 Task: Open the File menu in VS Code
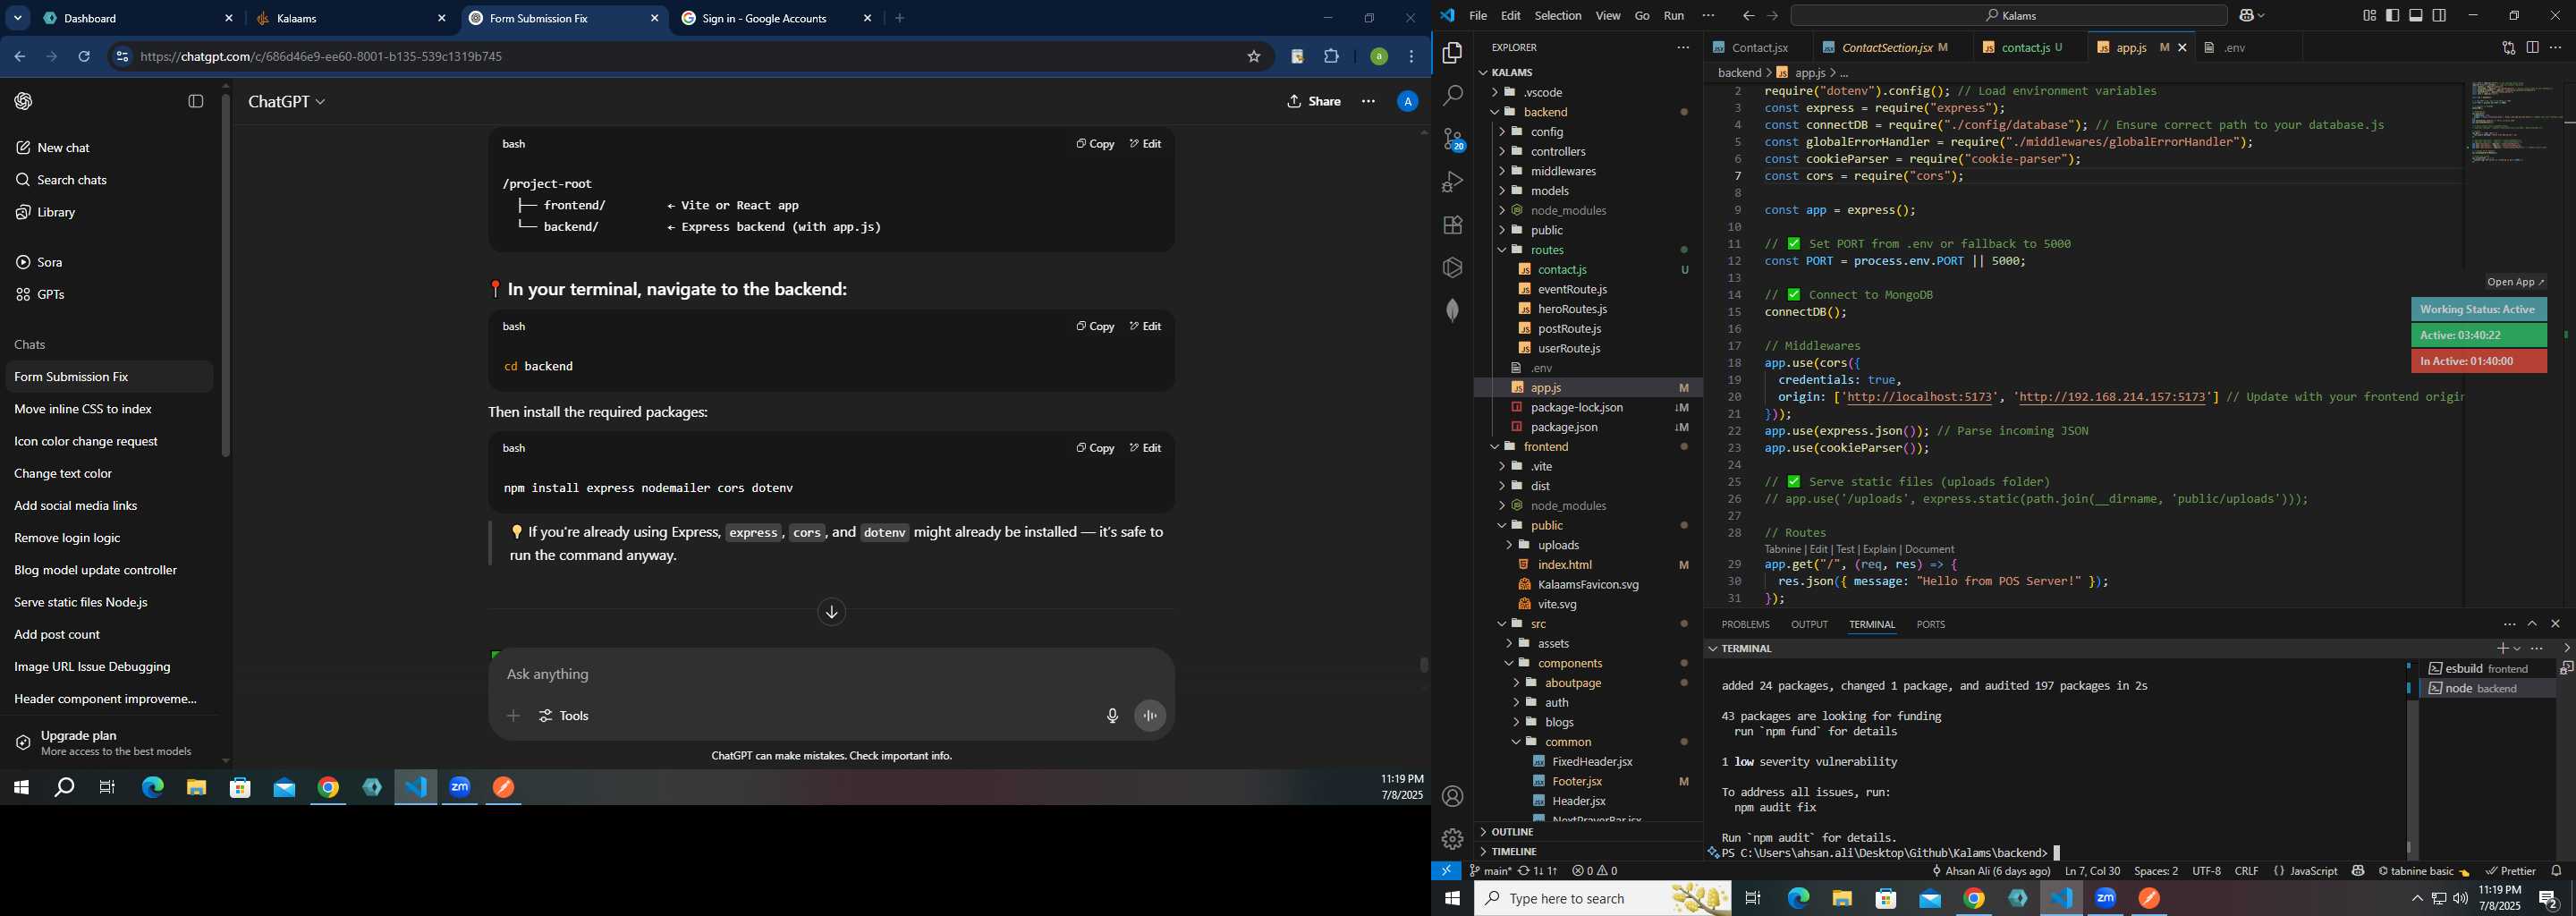pyautogui.click(x=1477, y=16)
